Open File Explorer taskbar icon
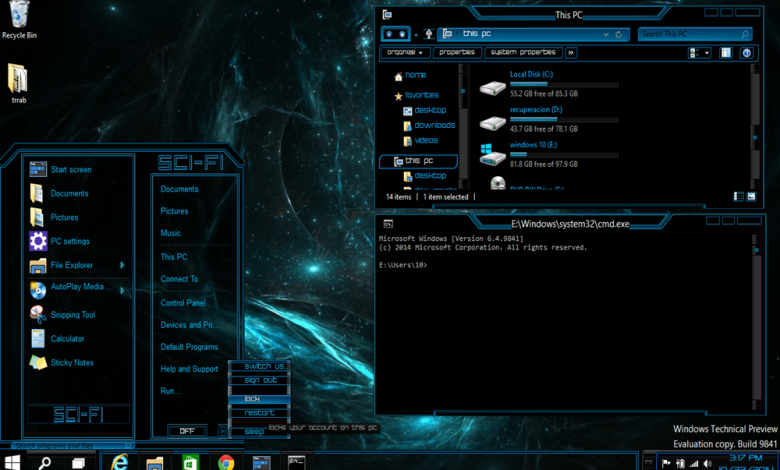The width and height of the screenshot is (780, 470). pos(155,463)
